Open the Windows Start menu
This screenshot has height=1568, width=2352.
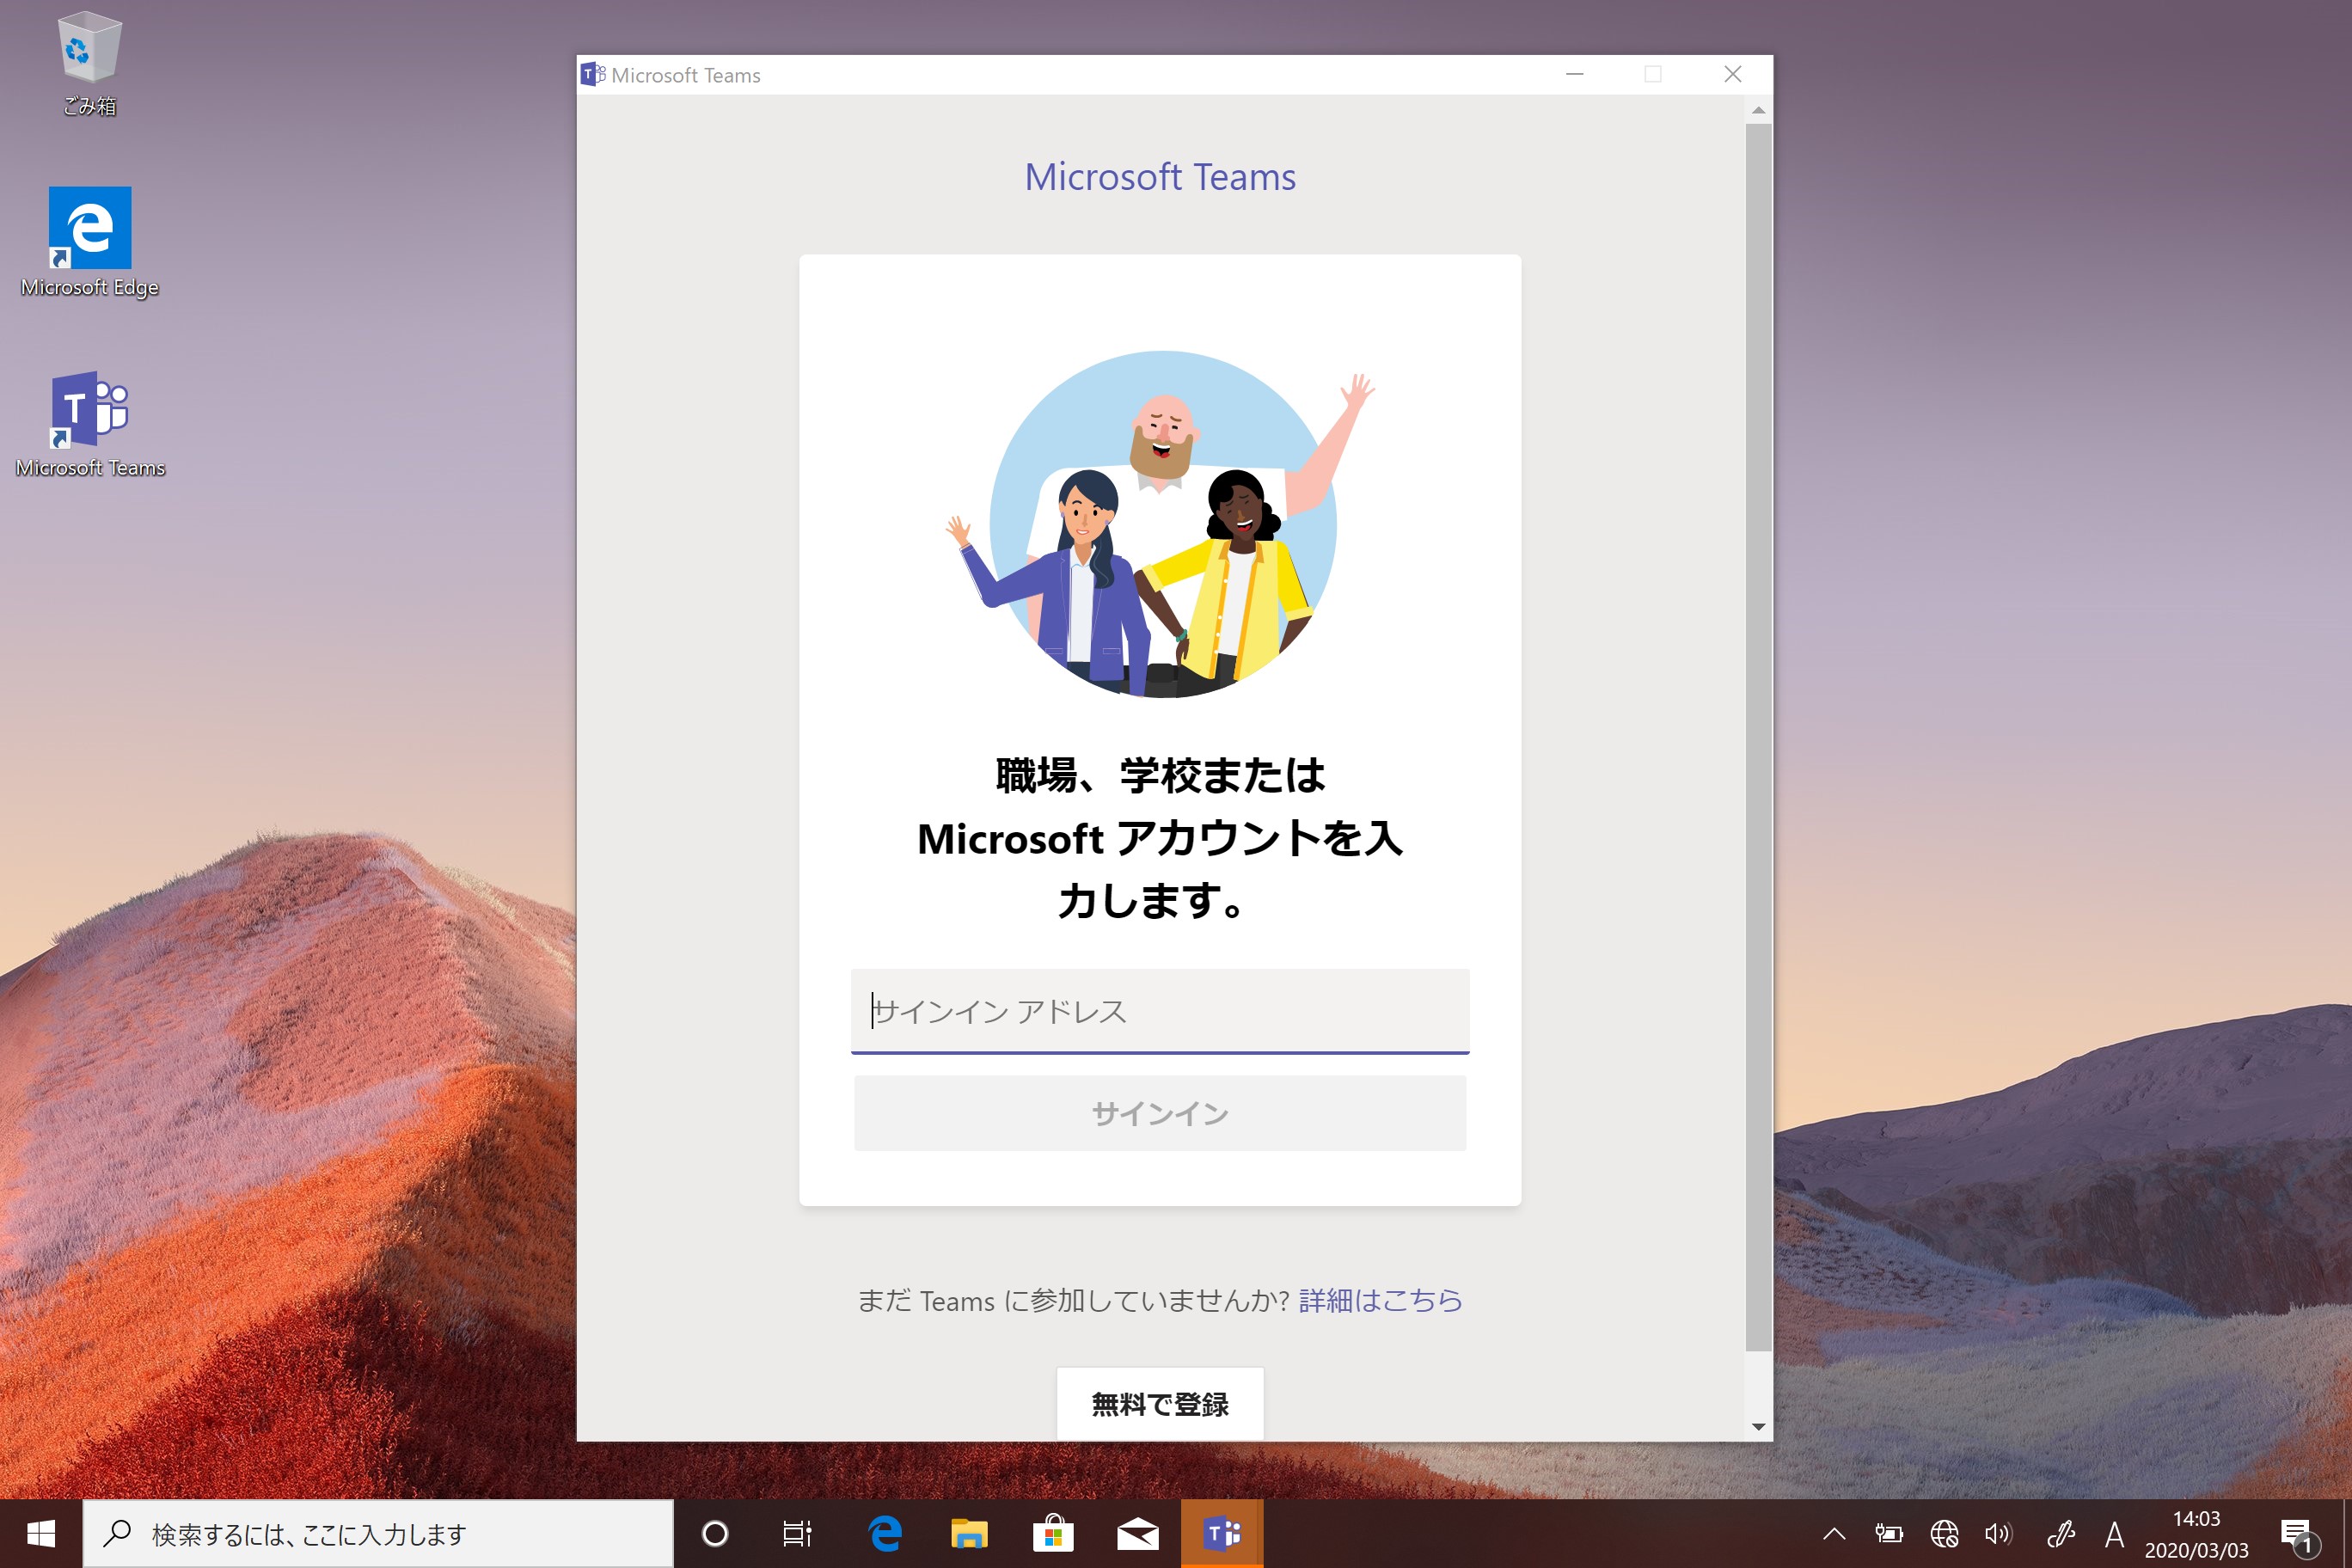(x=41, y=1533)
